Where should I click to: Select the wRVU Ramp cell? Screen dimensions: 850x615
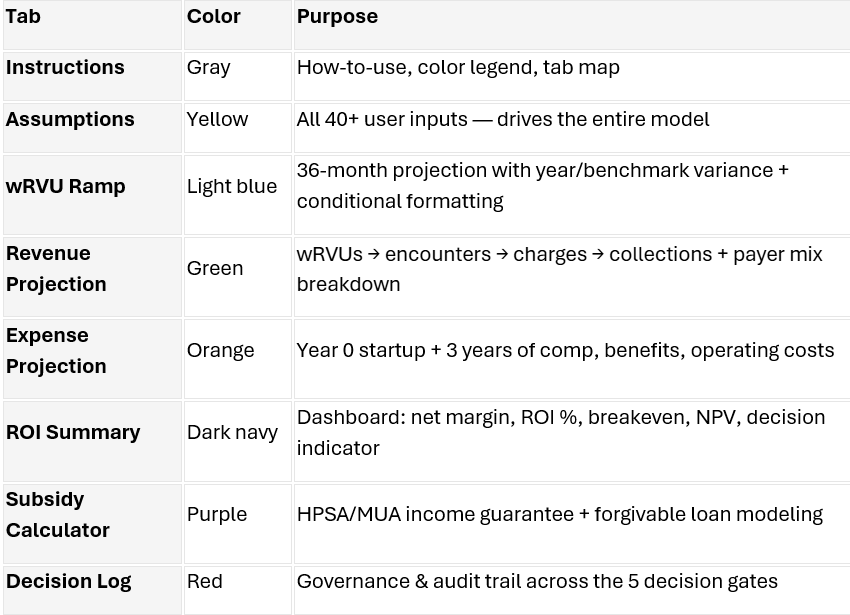[92, 195]
